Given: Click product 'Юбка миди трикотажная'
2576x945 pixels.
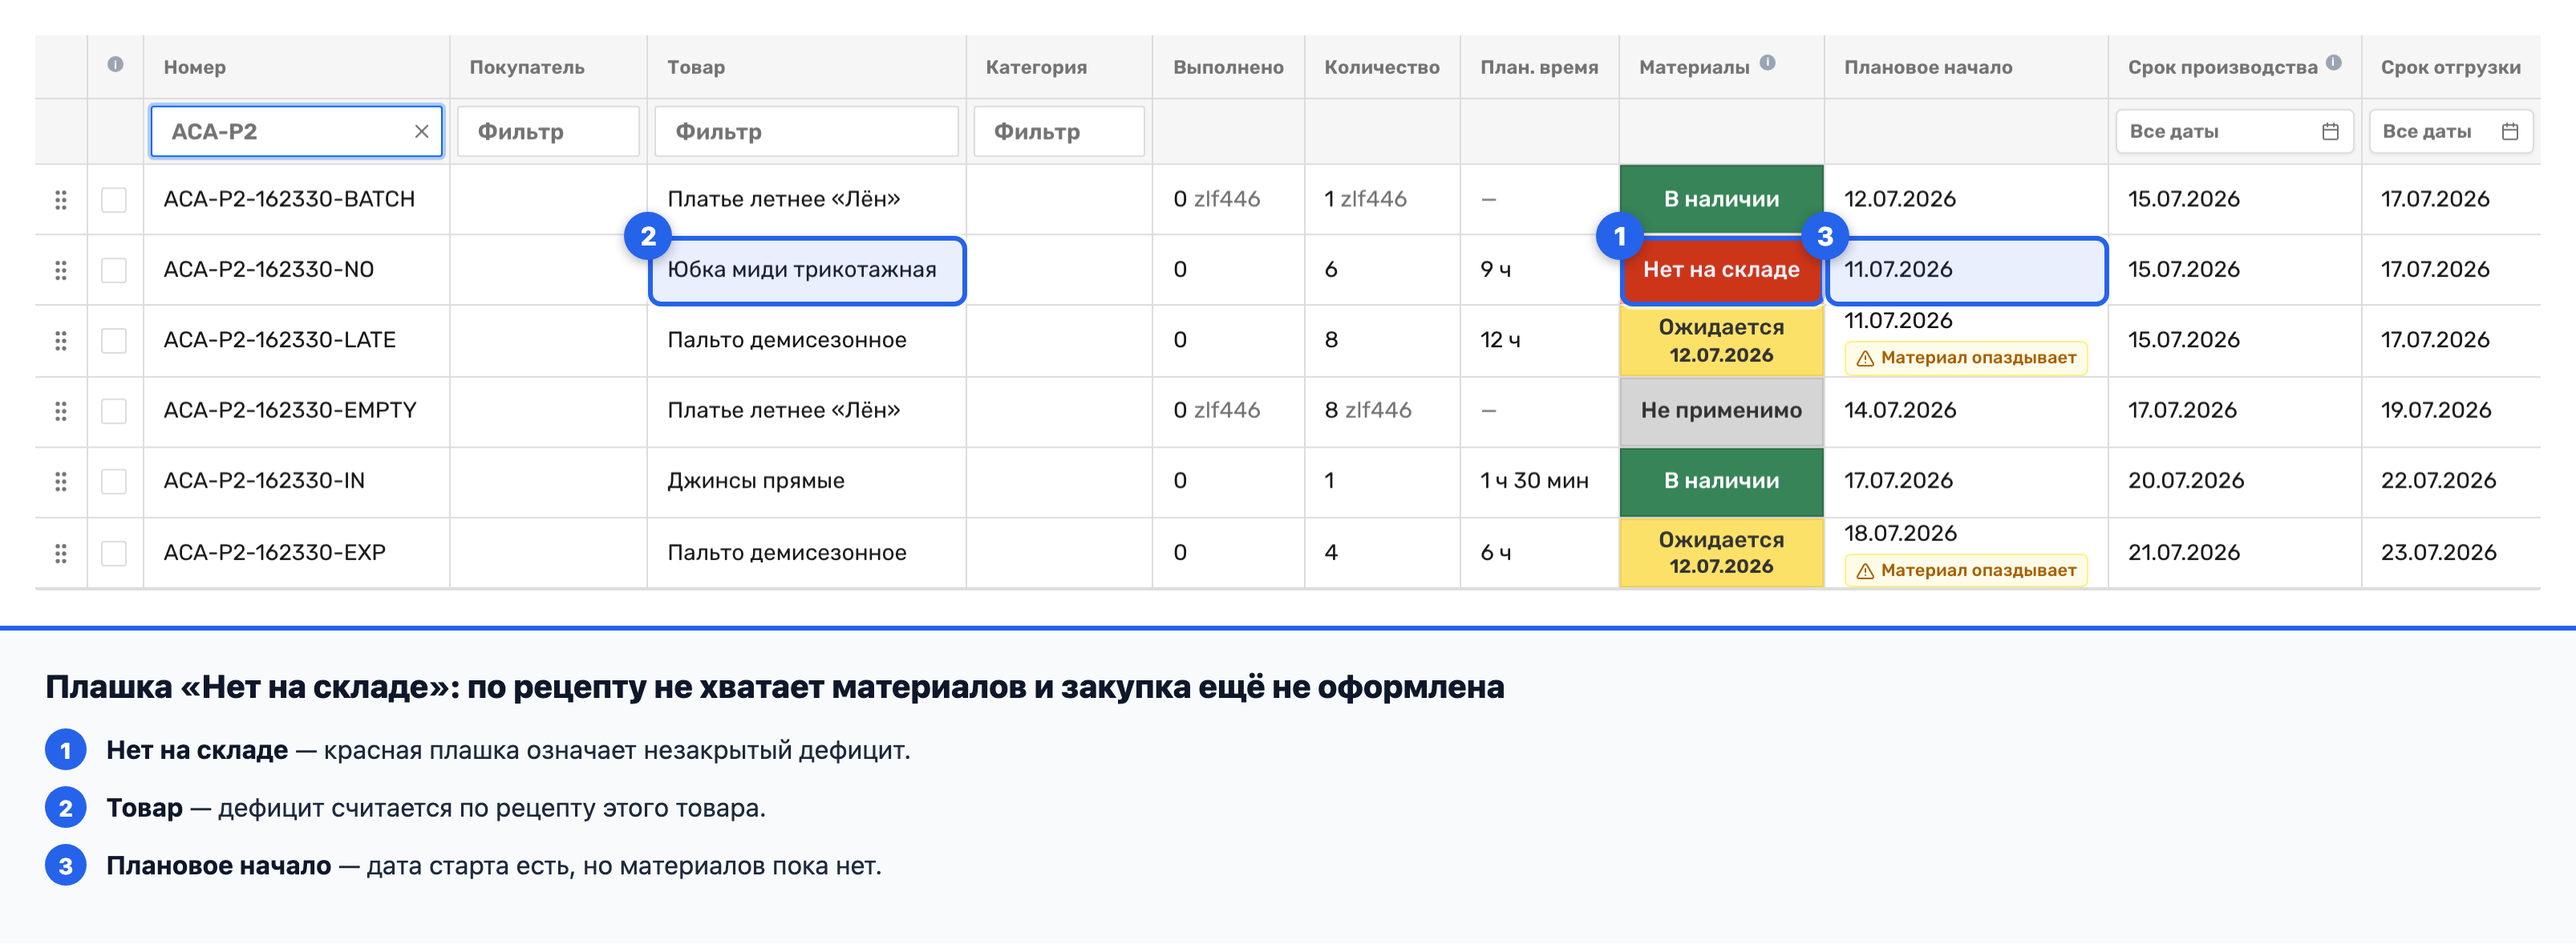Looking at the screenshot, I should 802,270.
